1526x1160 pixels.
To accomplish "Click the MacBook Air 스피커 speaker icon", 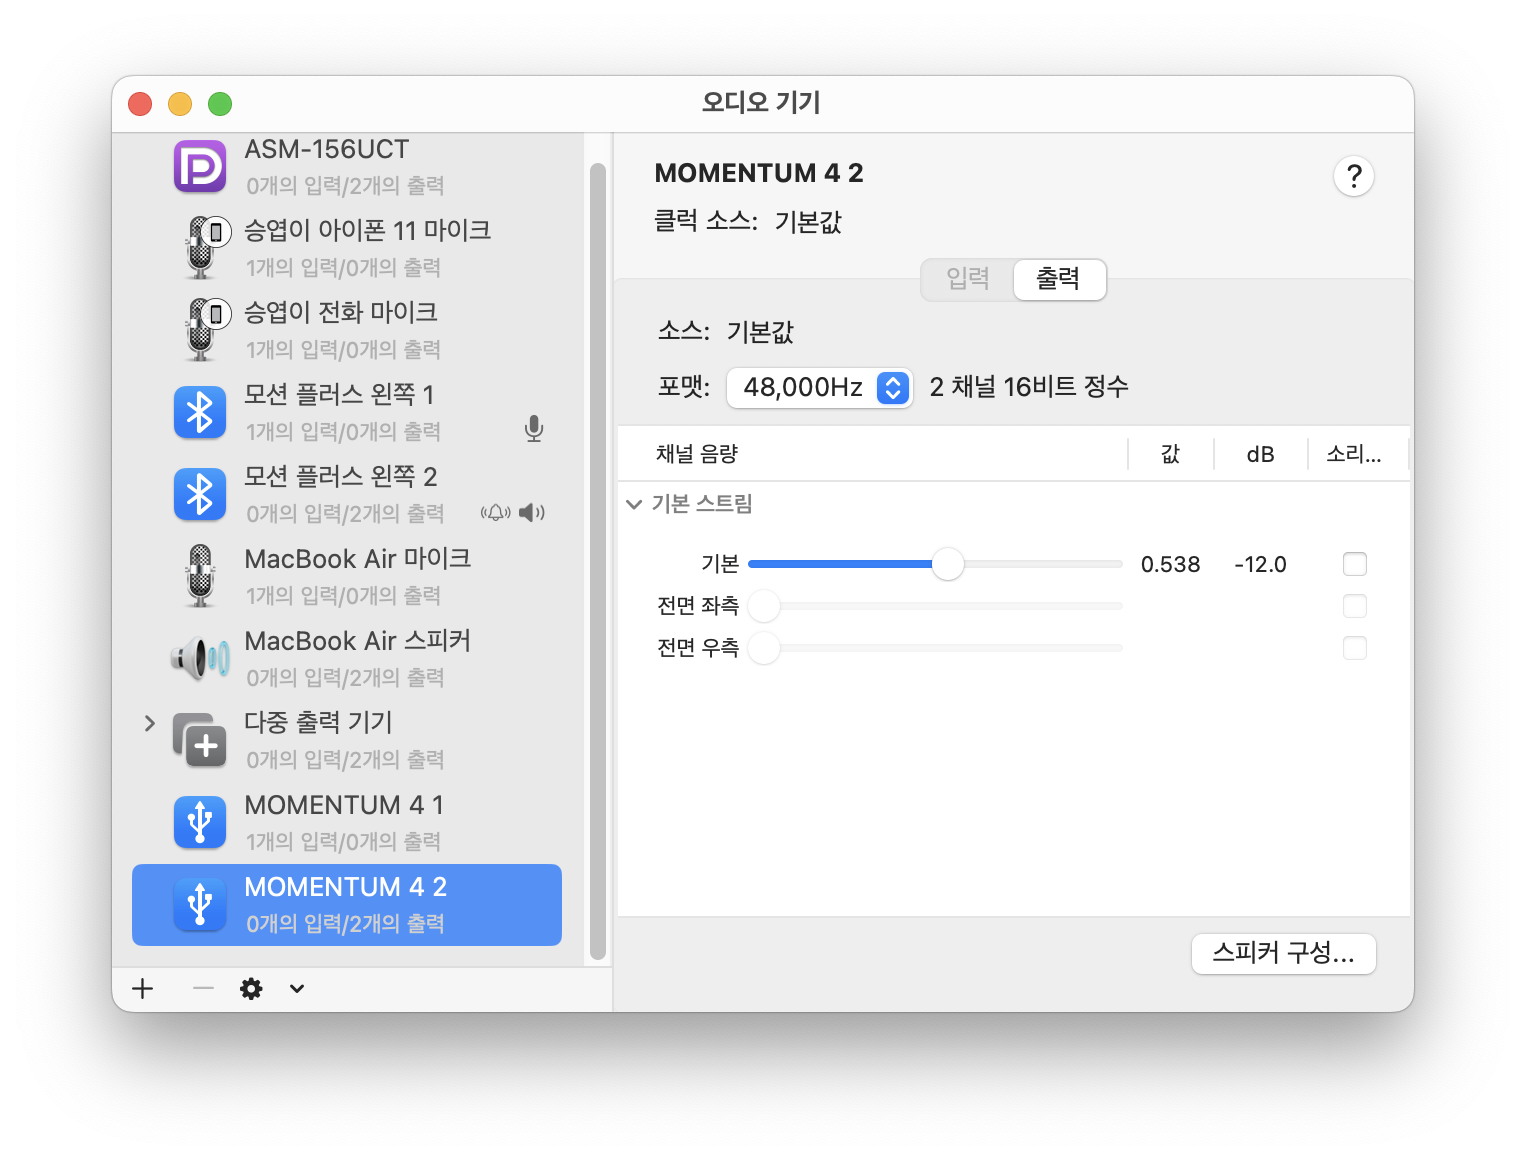I will click(x=200, y=658).
